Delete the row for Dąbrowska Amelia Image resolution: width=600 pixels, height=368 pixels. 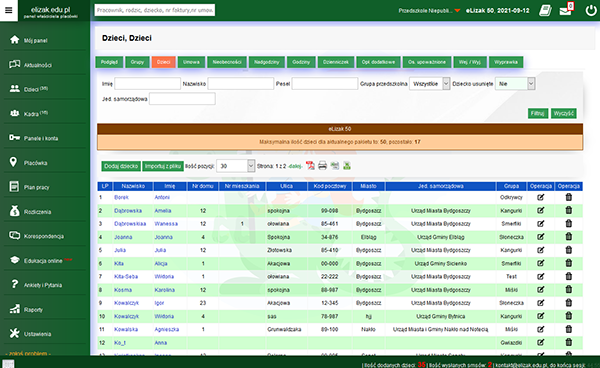pos(569,210)
